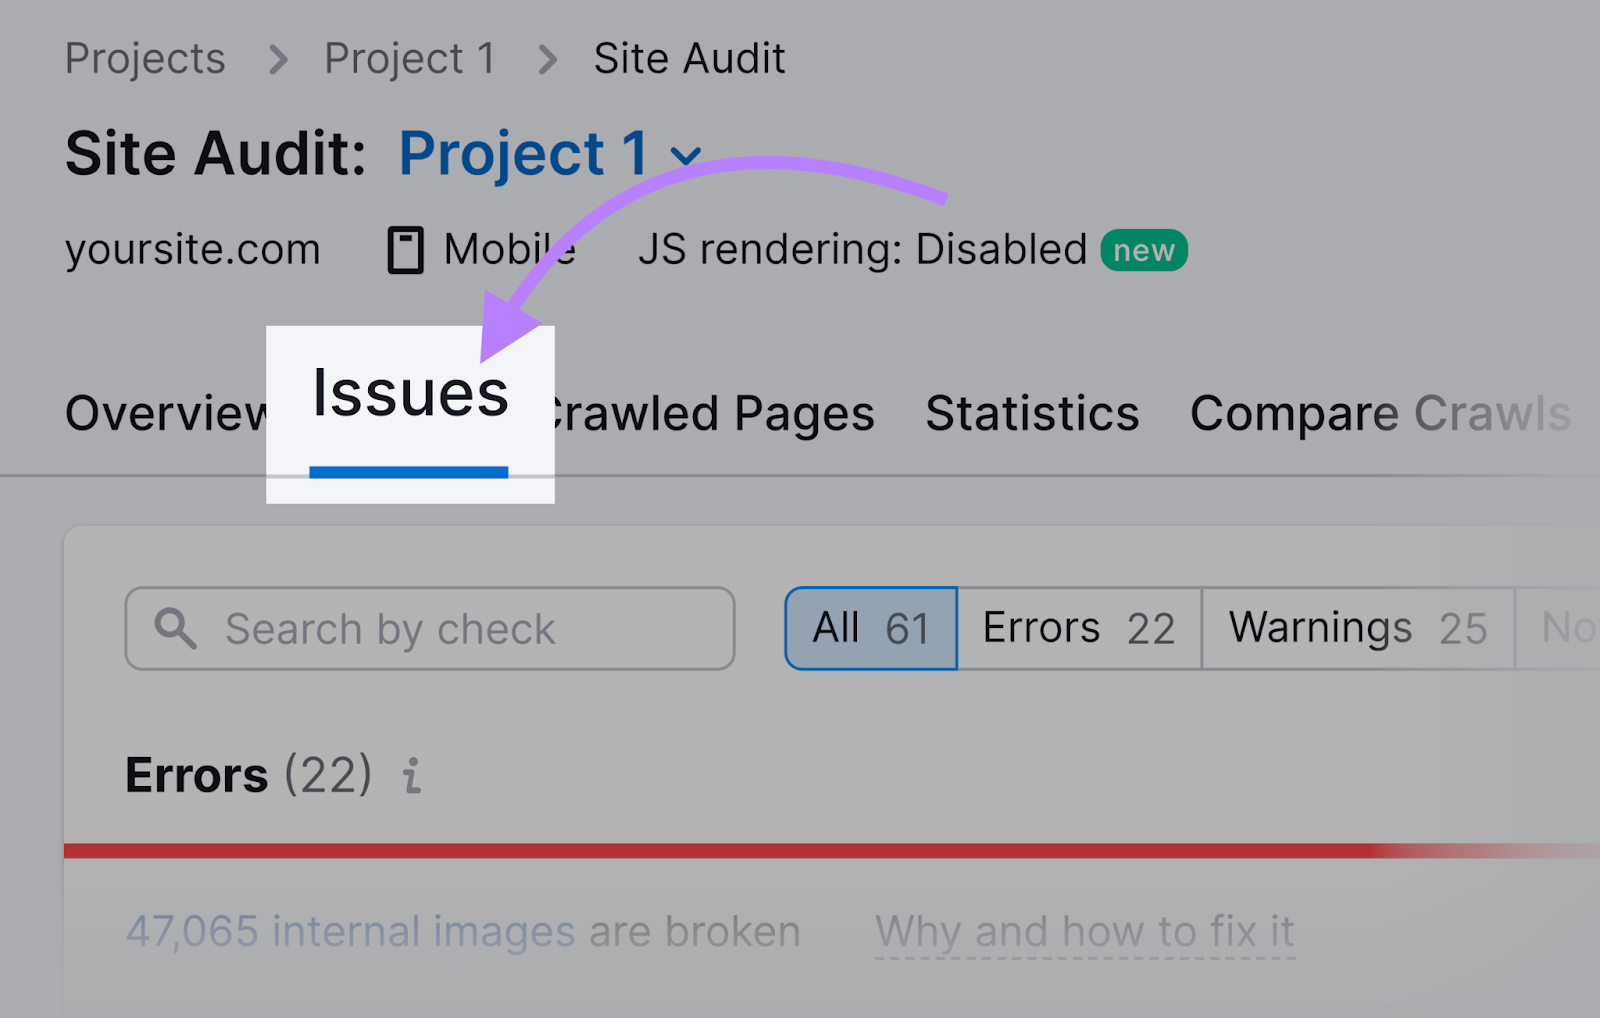Screen dimensions: 1600x1018
Task: Open the breadcrumb chevron before Site Audit
Action: [x=546, y=58]
